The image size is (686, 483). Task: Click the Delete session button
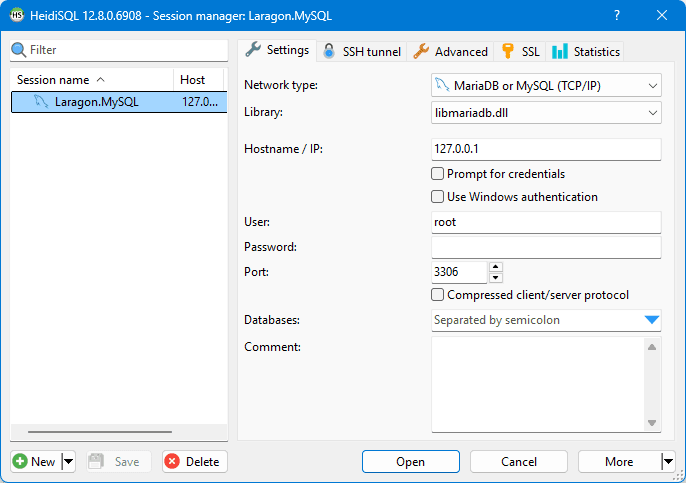[x=195, y=462]
